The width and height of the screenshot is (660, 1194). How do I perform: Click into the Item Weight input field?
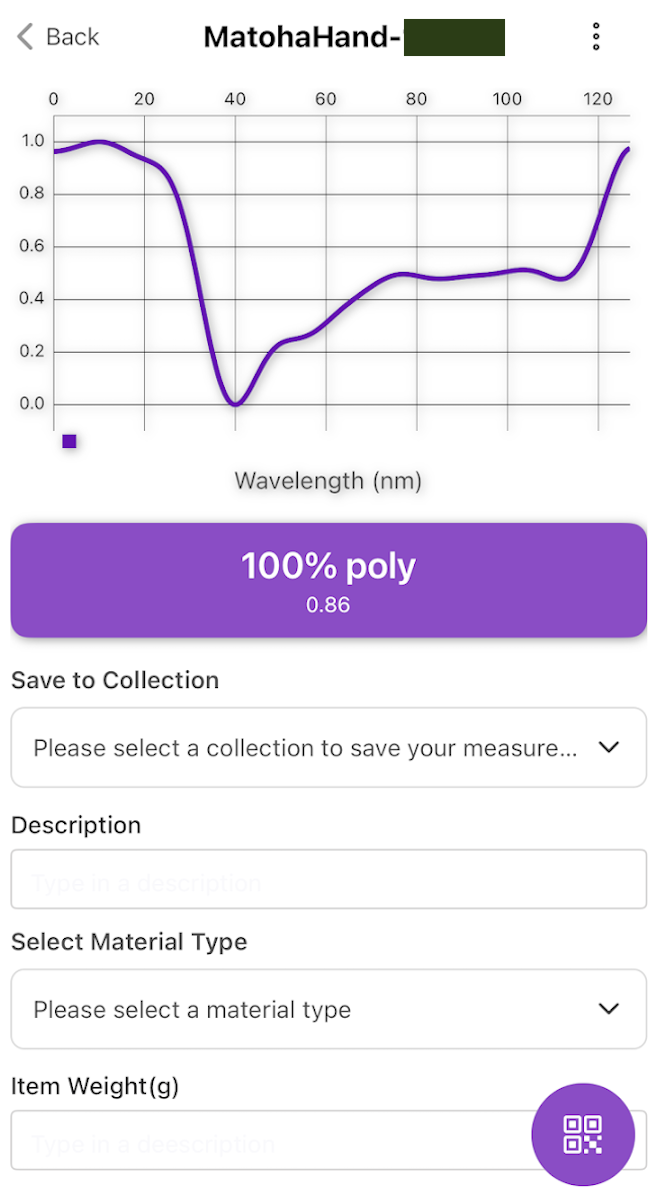270,1141
